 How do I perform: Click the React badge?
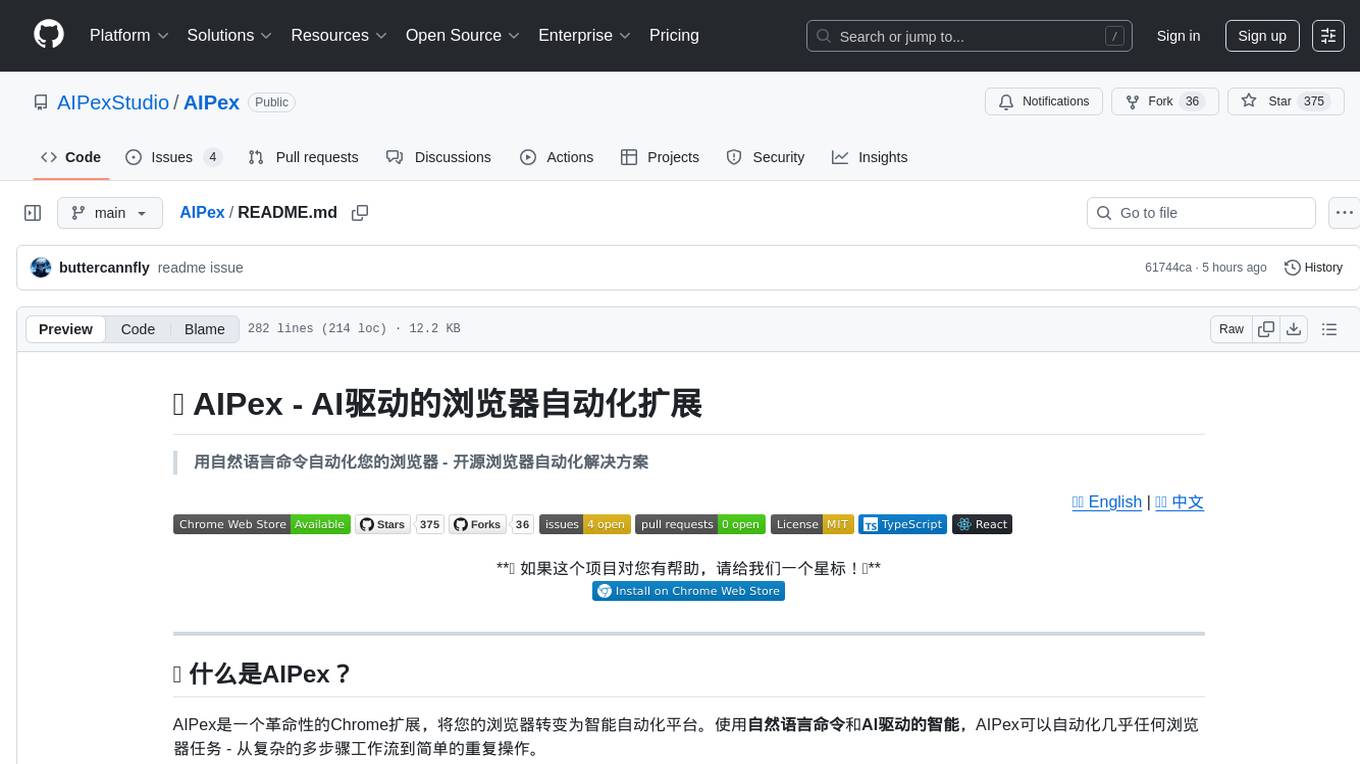coord(982,524)
